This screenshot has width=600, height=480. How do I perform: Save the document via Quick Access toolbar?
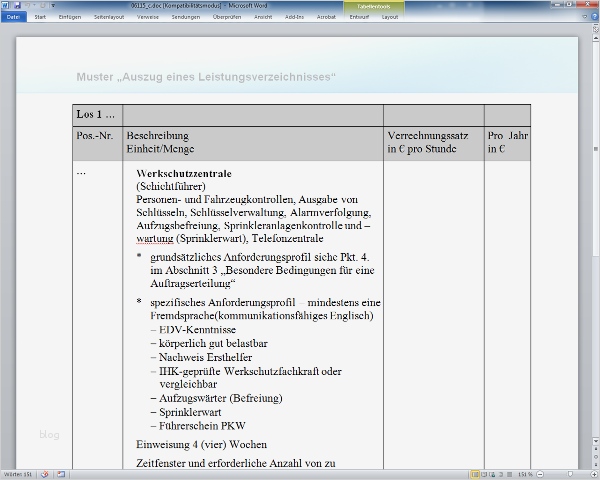[x=17, y=5]
